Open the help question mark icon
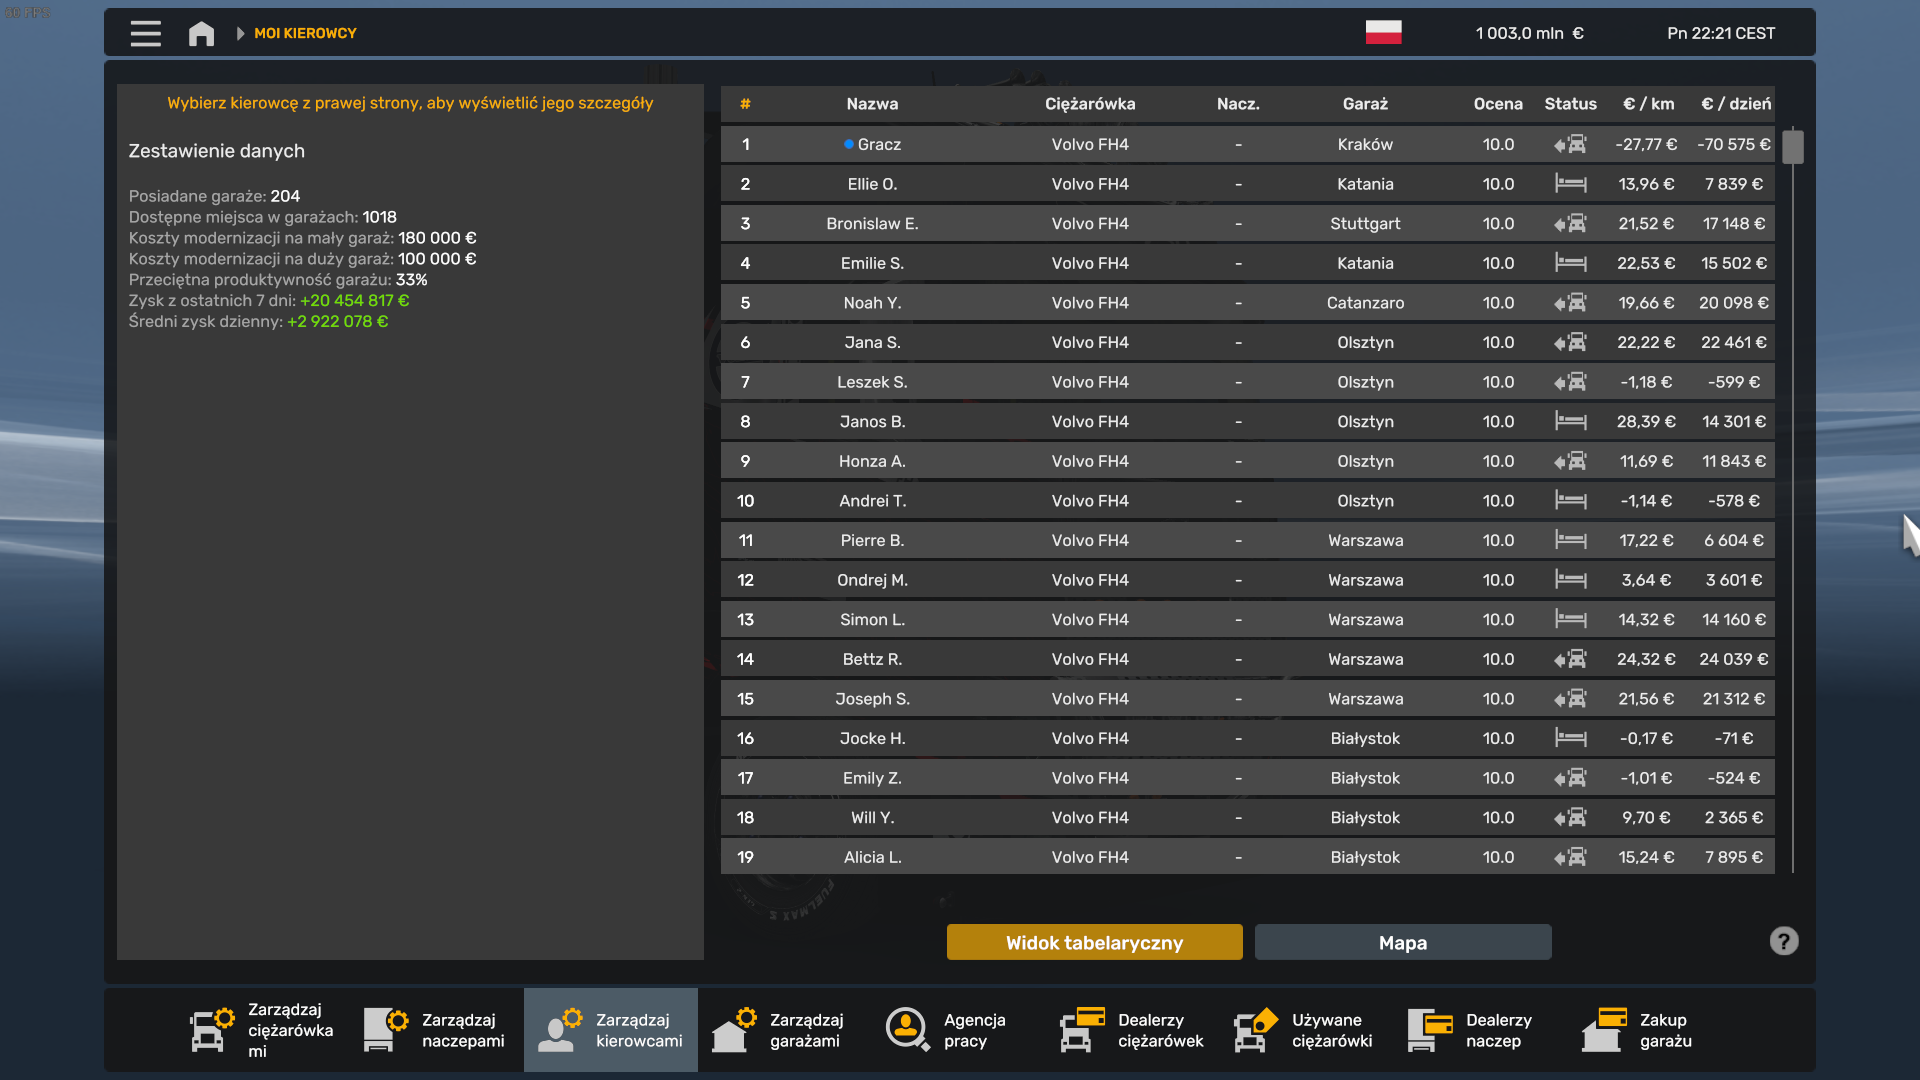This screenshot has height=1080, width=1920. [1783, 941]
